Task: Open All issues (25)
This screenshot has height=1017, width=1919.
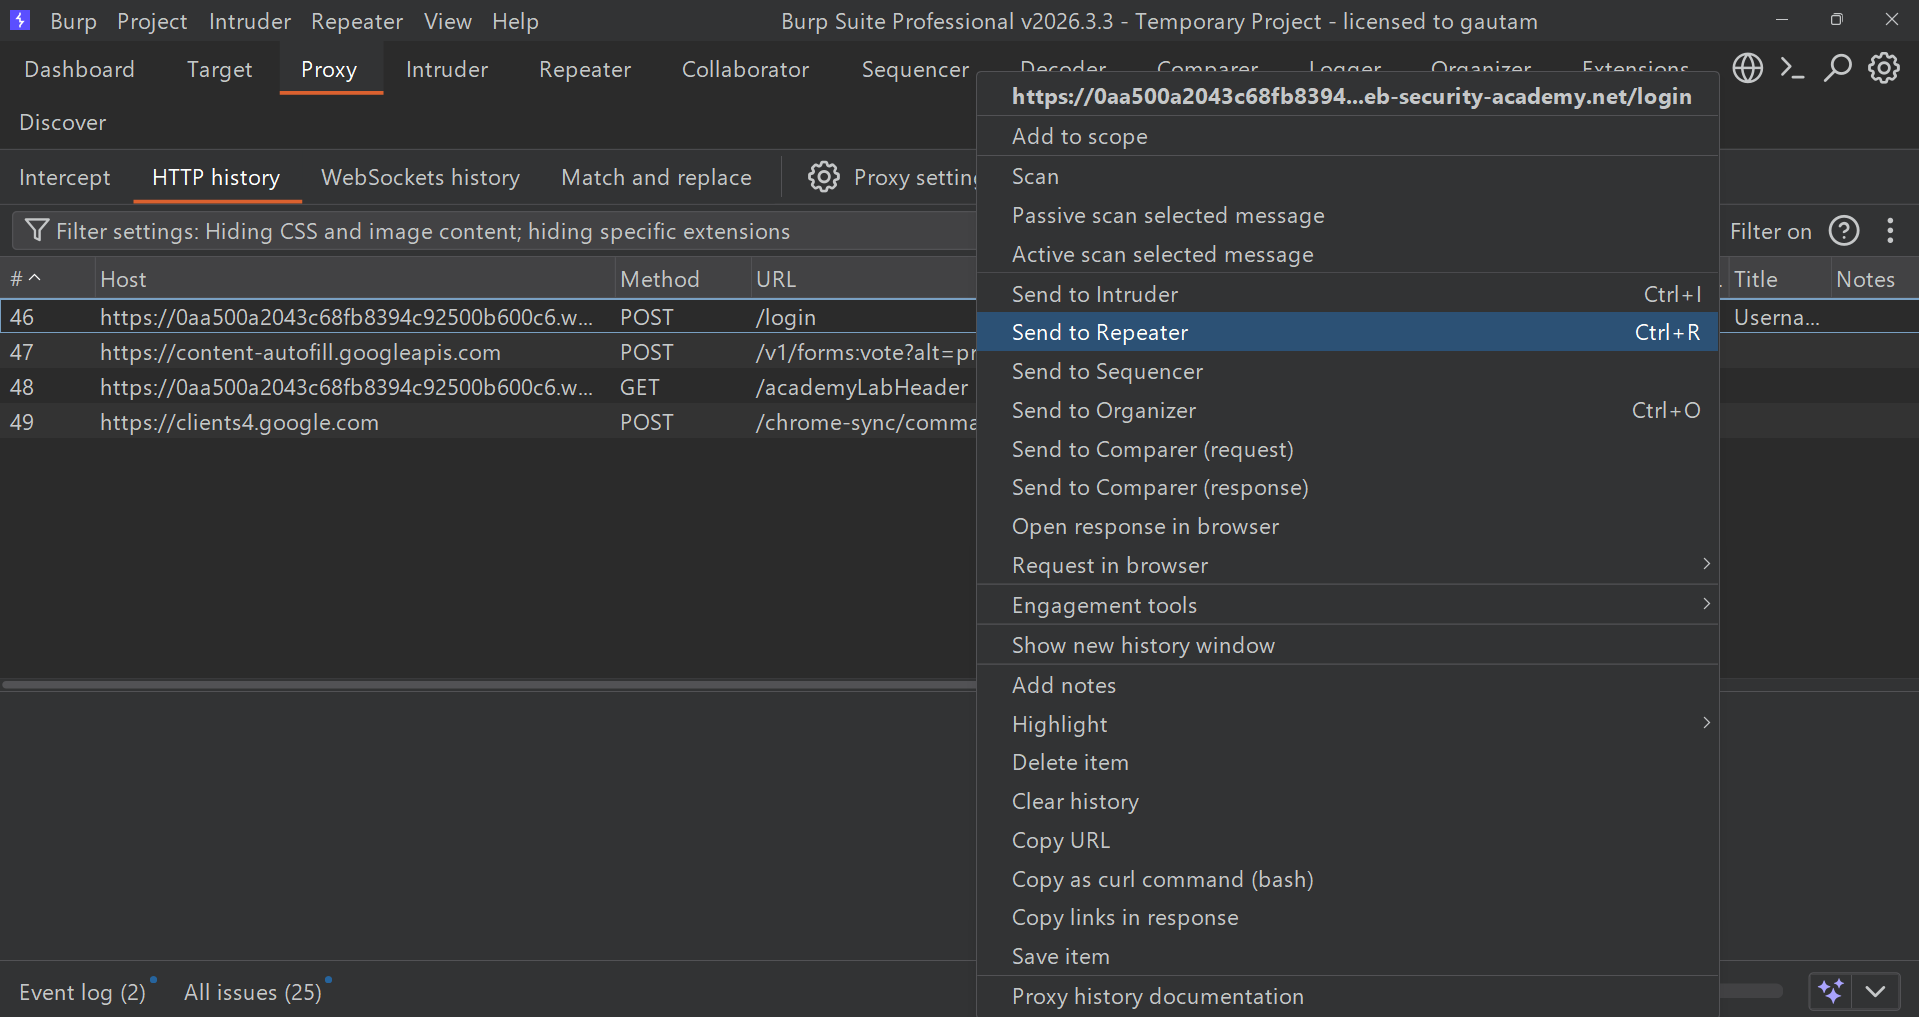Action: [x=252, y=992]
